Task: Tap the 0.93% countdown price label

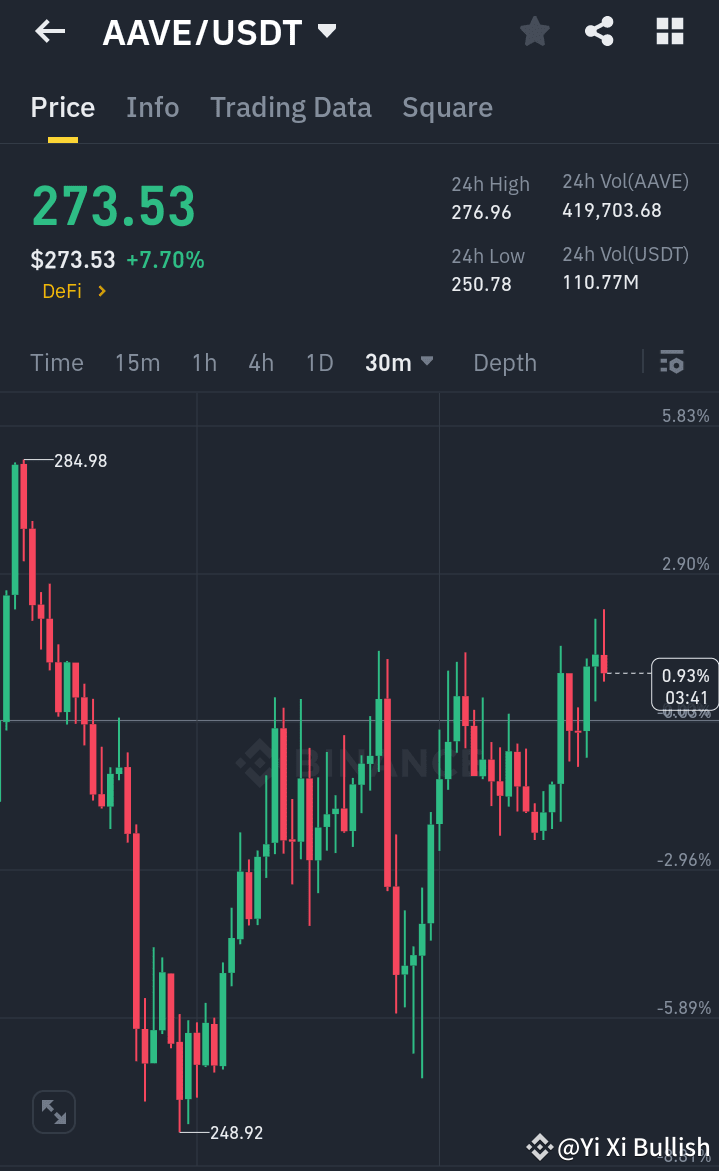Action: [x=684, y=684]
